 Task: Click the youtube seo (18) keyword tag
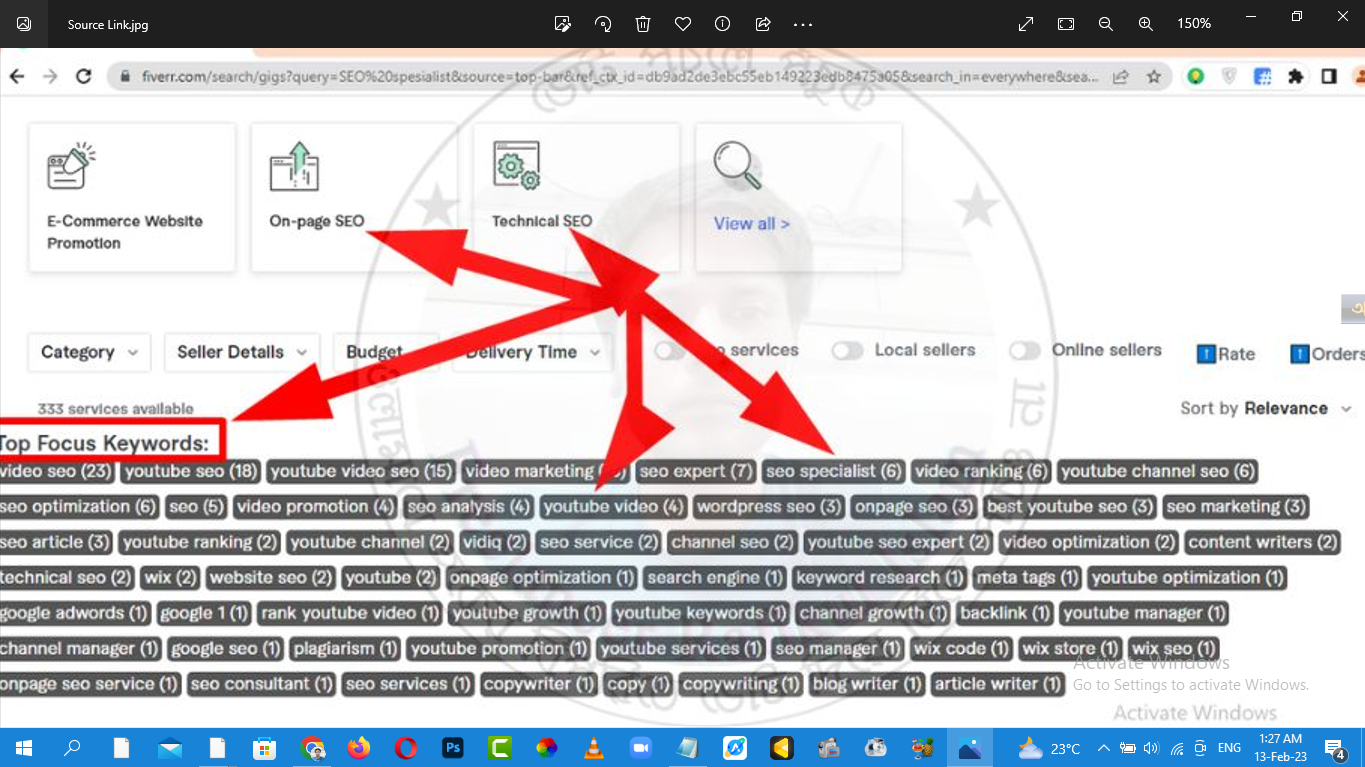pyautogui.click(x=190, y=471)
